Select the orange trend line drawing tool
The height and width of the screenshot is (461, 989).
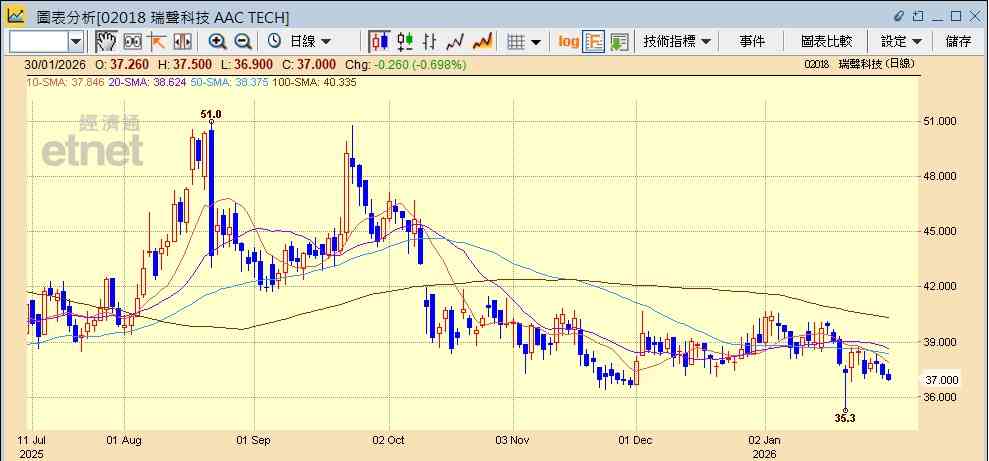click(x=156, y=42)
